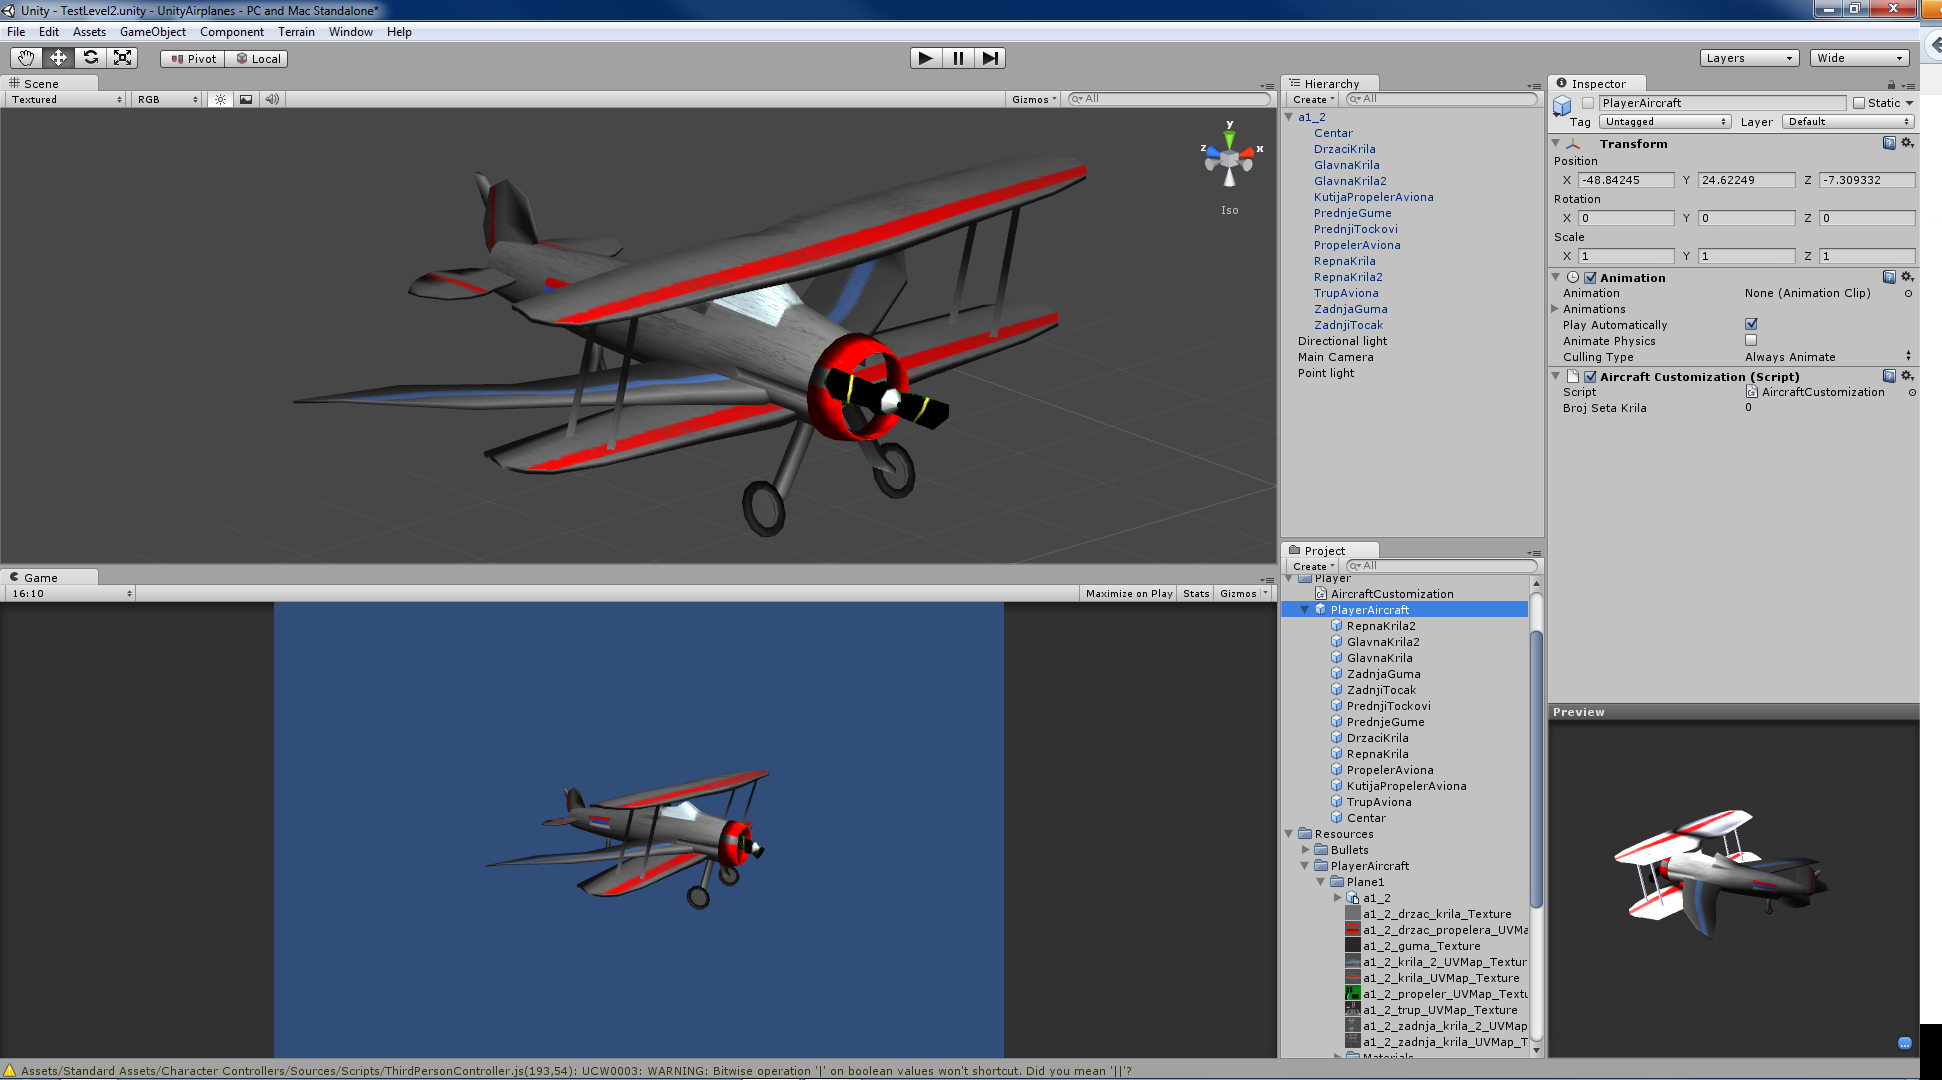Toggle scene lighting sun icon
This screenshot has width=1942, height=1080.
point(220,99)
